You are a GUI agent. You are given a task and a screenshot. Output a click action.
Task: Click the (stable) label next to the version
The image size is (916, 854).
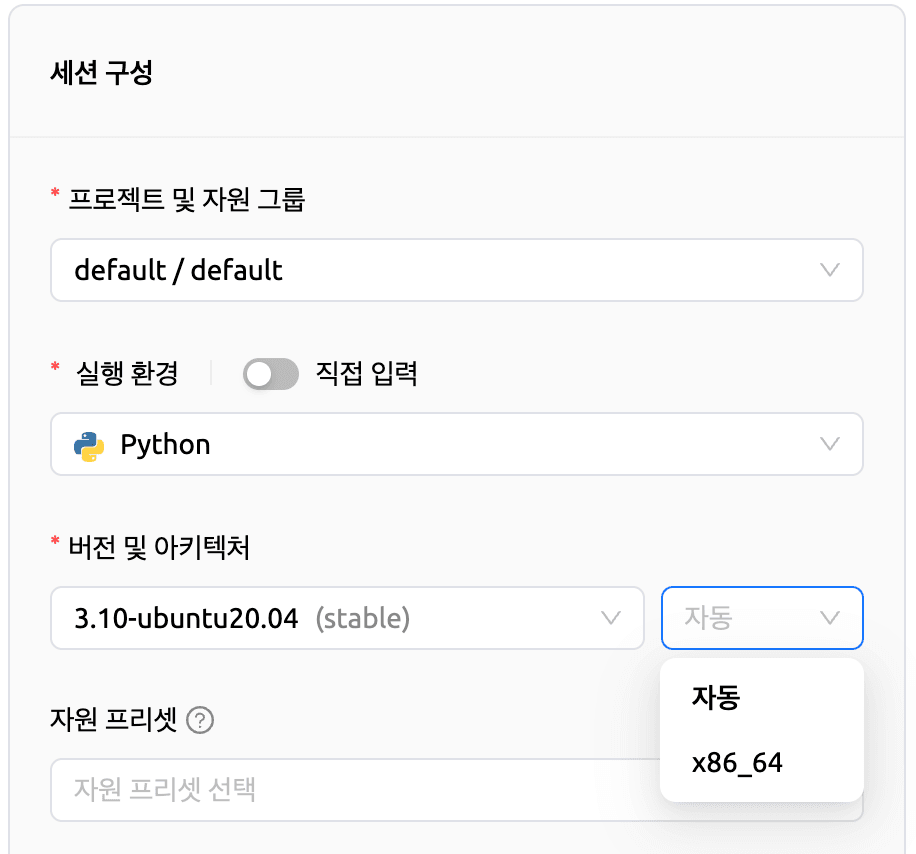[364, 618]
